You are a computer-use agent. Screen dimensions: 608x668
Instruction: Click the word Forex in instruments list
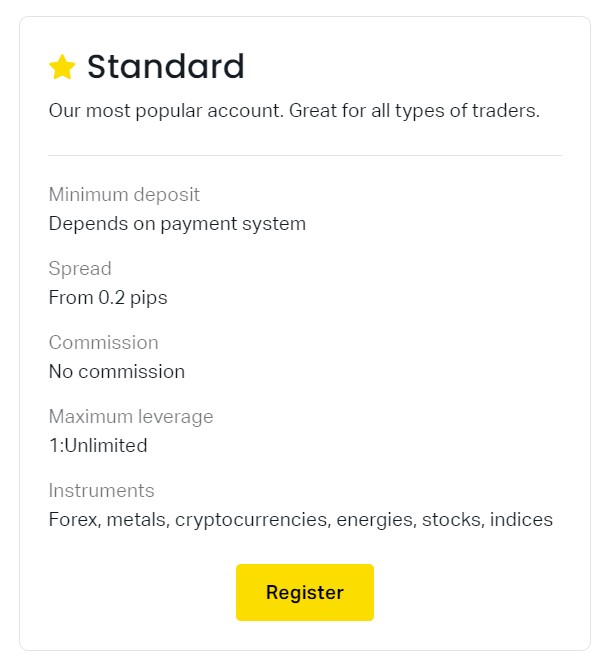point(73,520)
